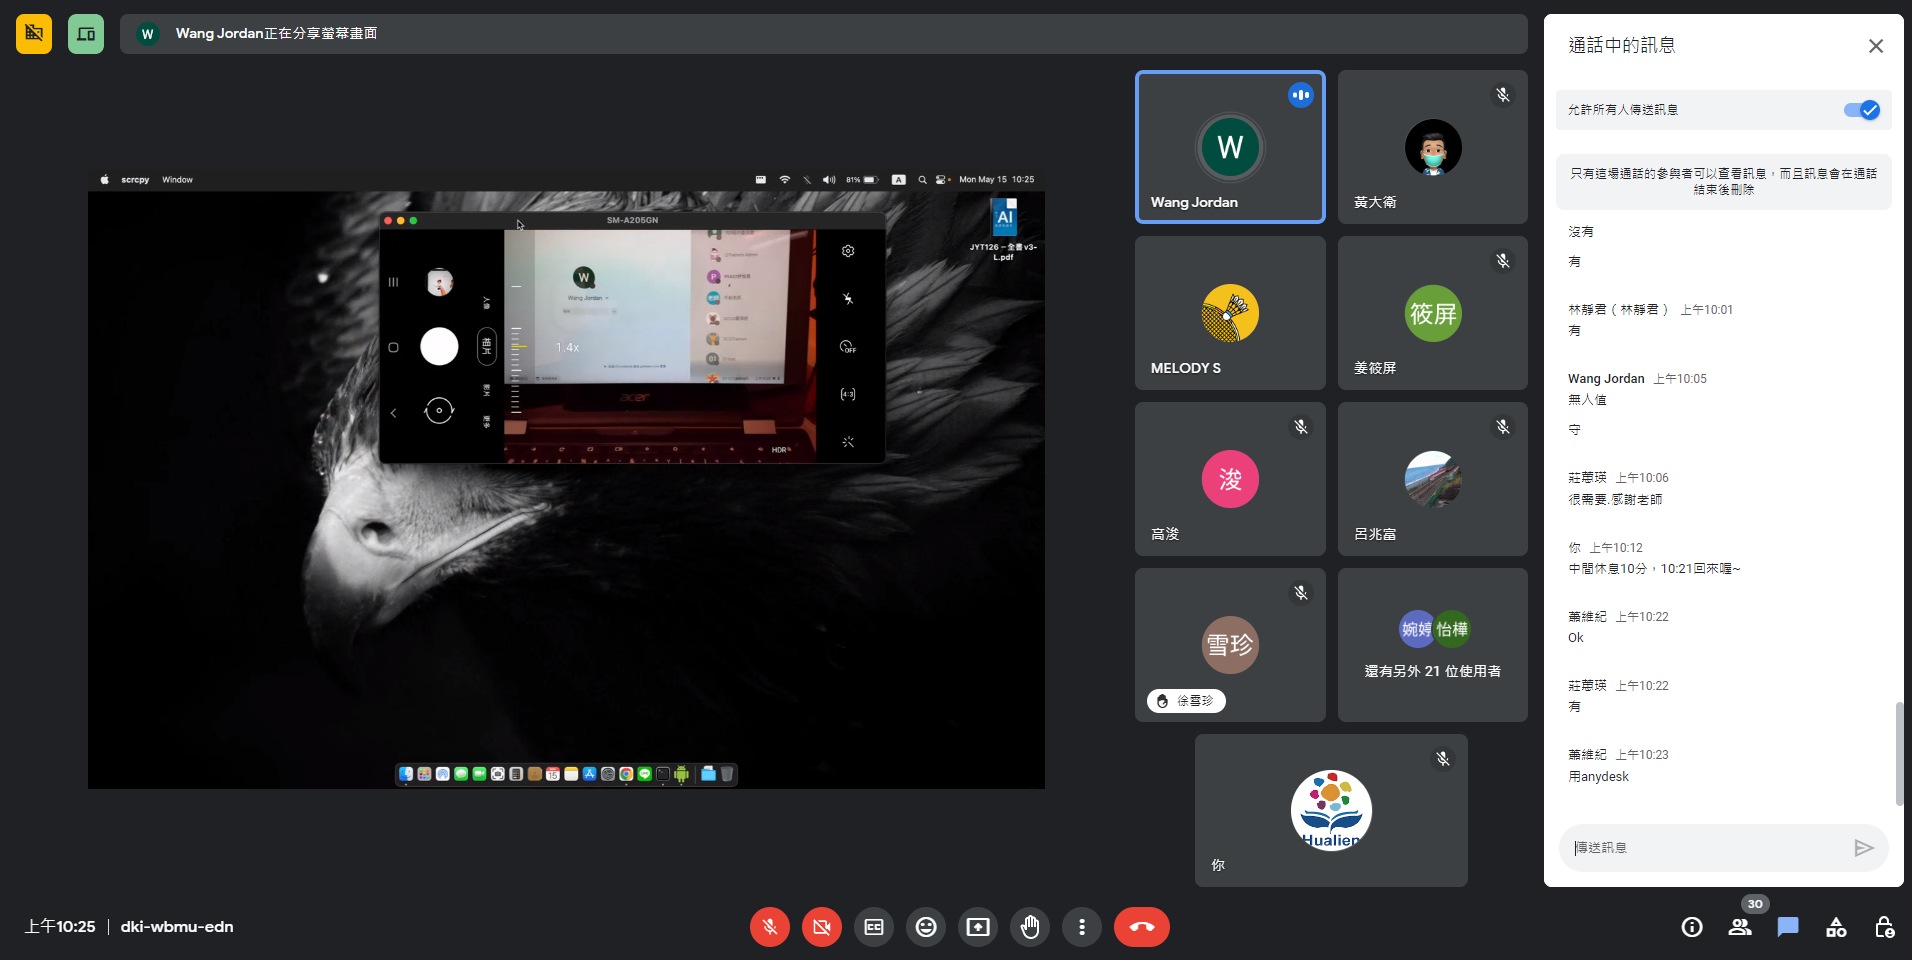This screenshot has width=1912, height=960.
Task: Toggle allow everyone to send messages
Action: point(1861,110)
